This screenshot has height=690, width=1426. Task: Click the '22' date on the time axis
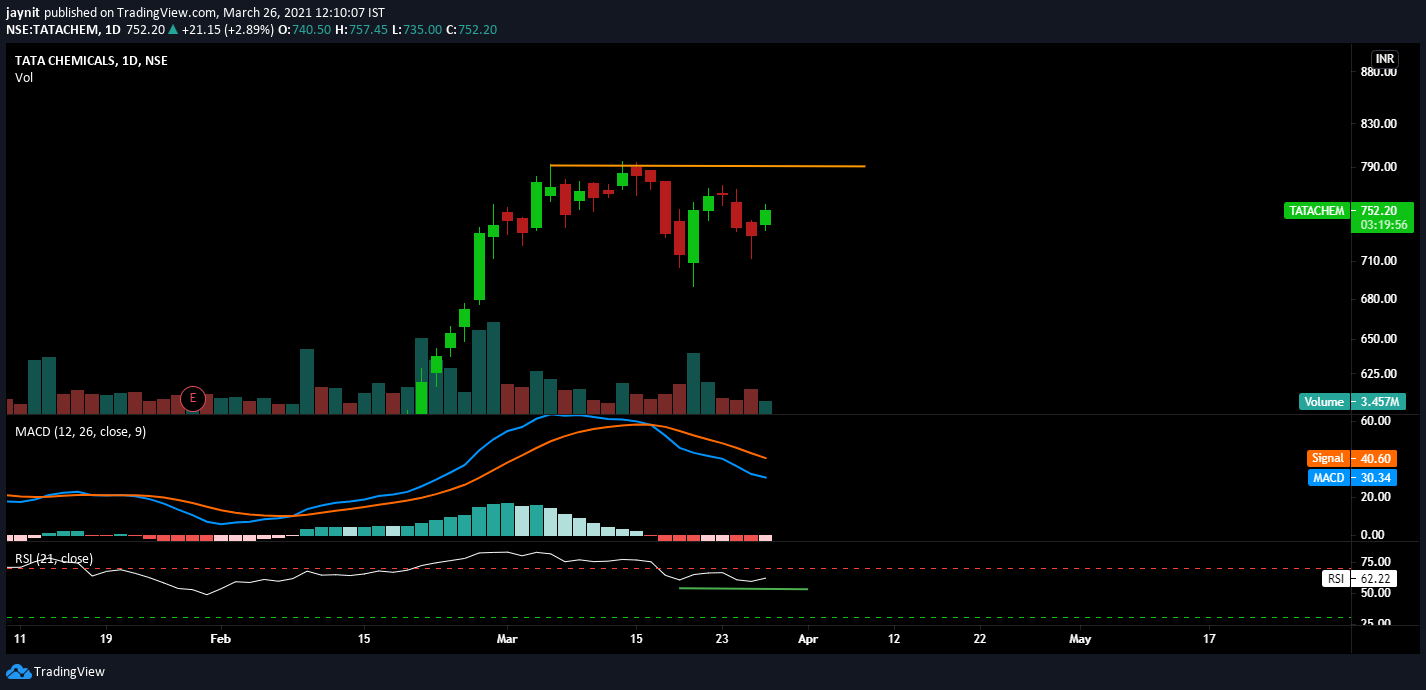pyautogui.click(x=979, y=638)
